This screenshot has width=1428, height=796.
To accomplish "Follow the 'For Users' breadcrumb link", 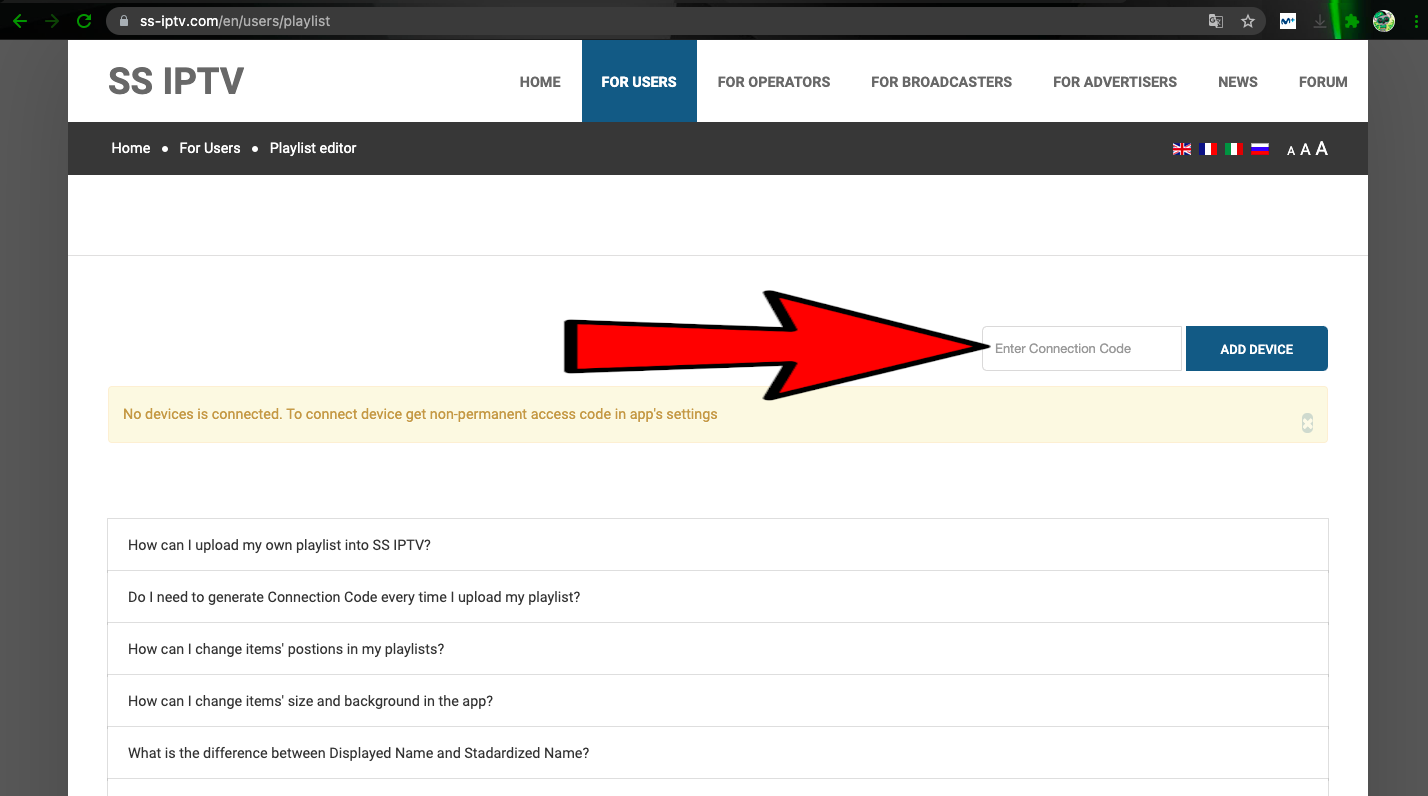I will tap(209, 148).
